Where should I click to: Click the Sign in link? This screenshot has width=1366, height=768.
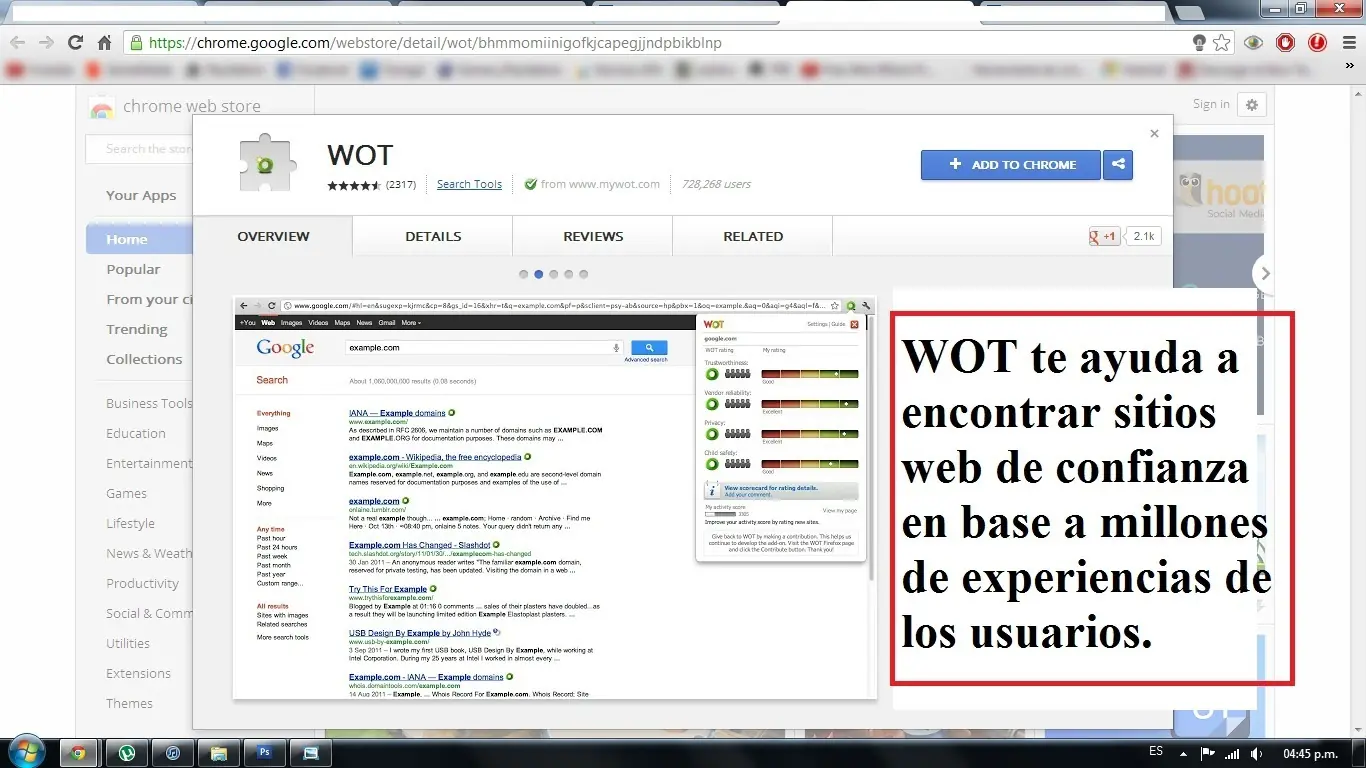(1211, 104)
